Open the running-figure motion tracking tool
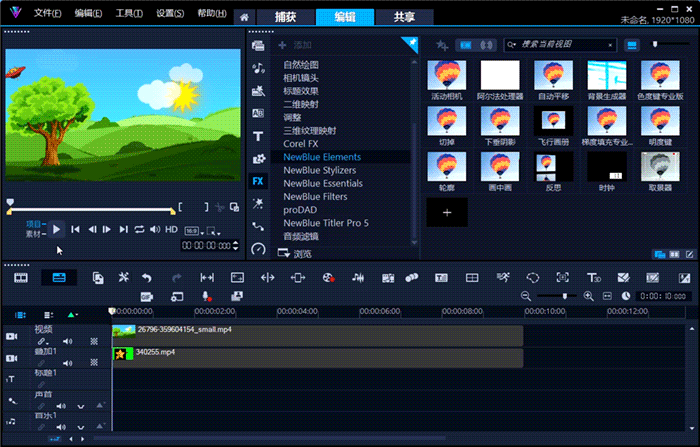This screenshot has width=700, height=447. pos(503,278)
